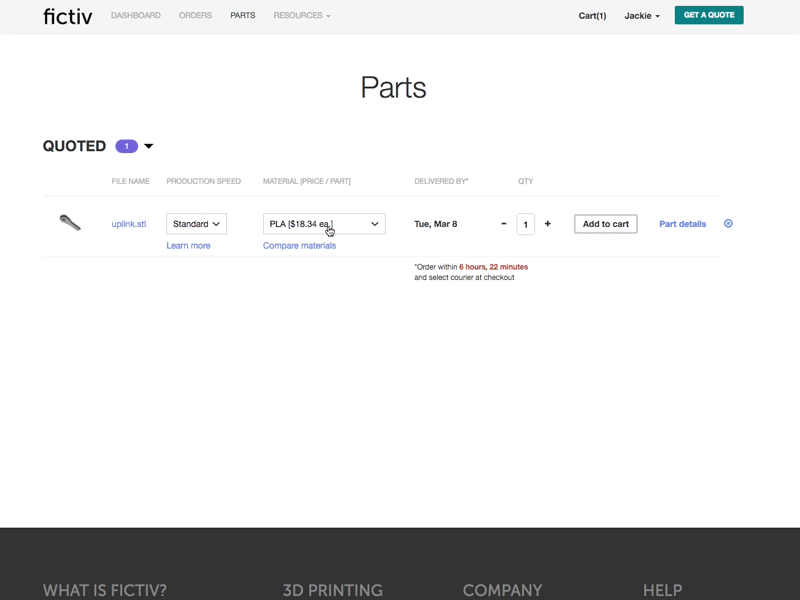Collapse the QUOTED section
The width and height of the screenshot is (800, 600).
click(148, 146)
